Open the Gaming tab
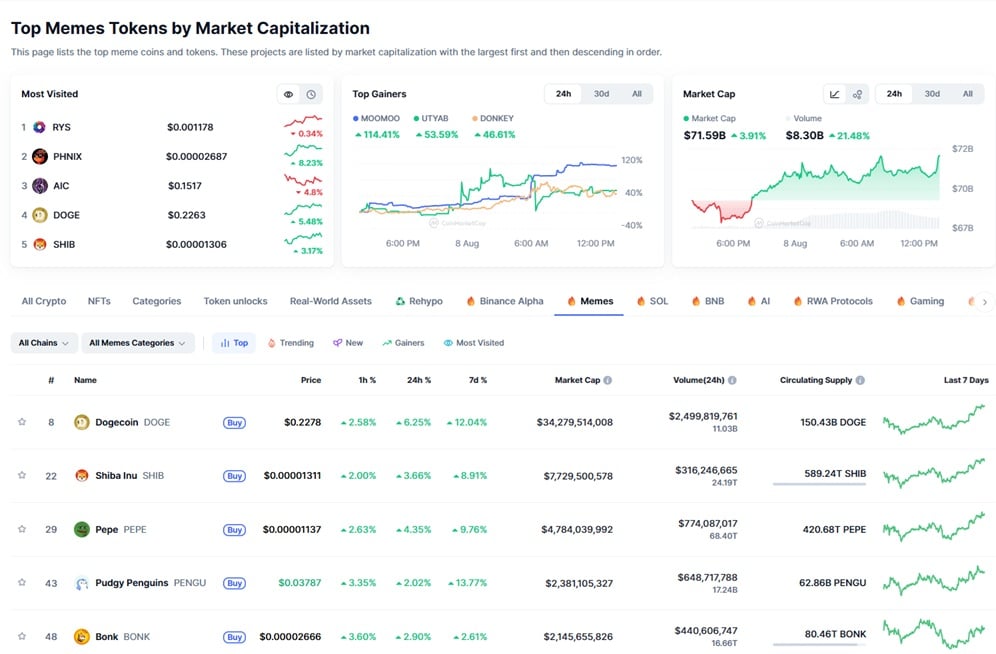The image size is (996, 654). (920, 301)
